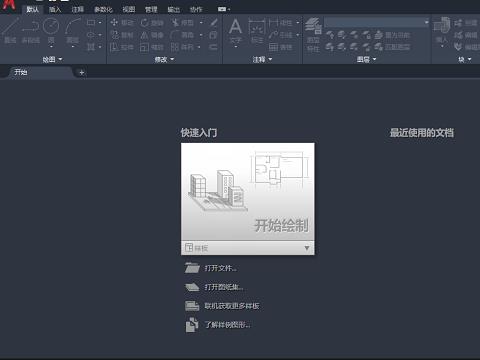
Task: Switch to the Manage (管理) ribbon tab
Action: 151,9
